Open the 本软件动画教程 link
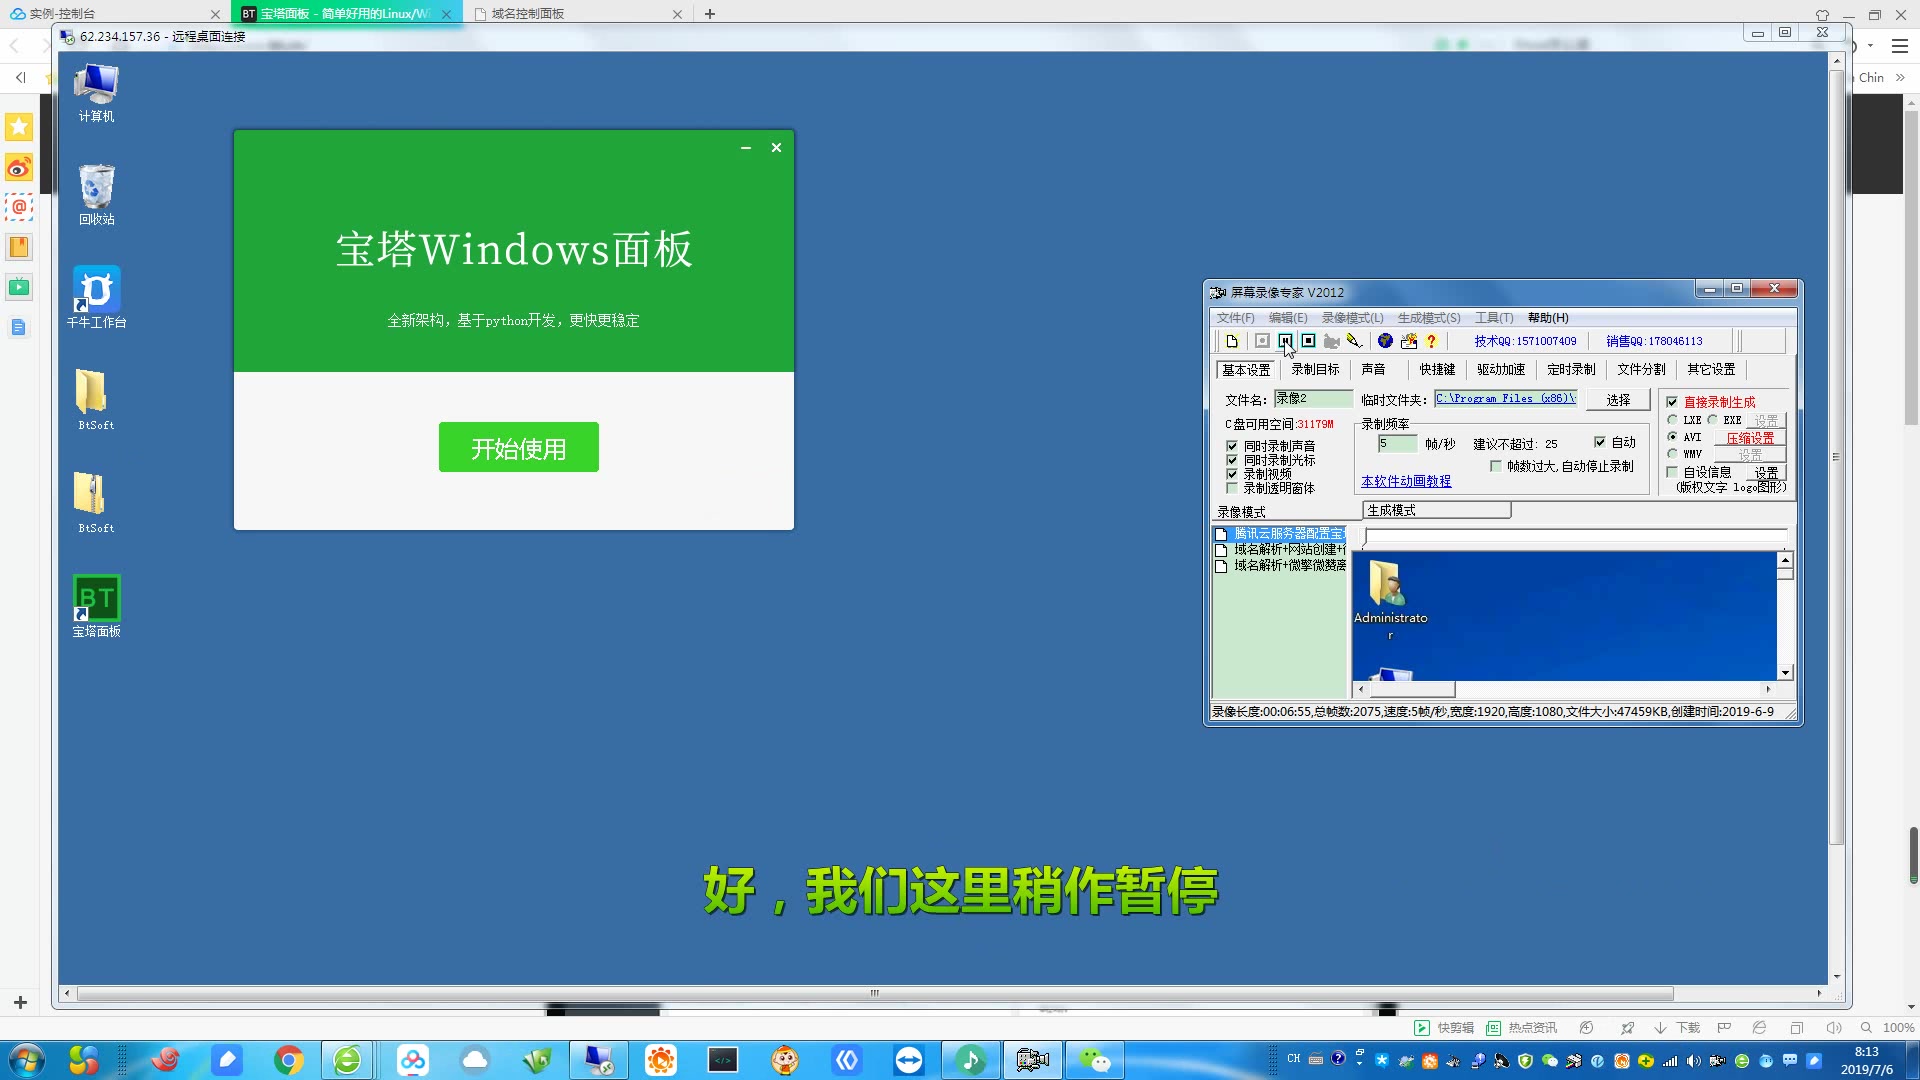Viewport: 1920px width, 1080px height. click(x=1405, y=481)
